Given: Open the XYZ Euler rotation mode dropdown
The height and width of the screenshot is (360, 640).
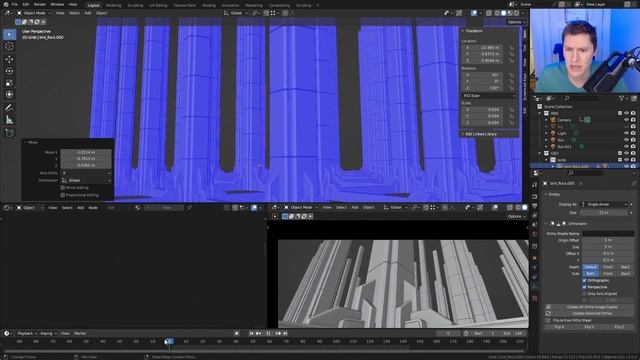Looking at the screenshot, I should point(489,96).
